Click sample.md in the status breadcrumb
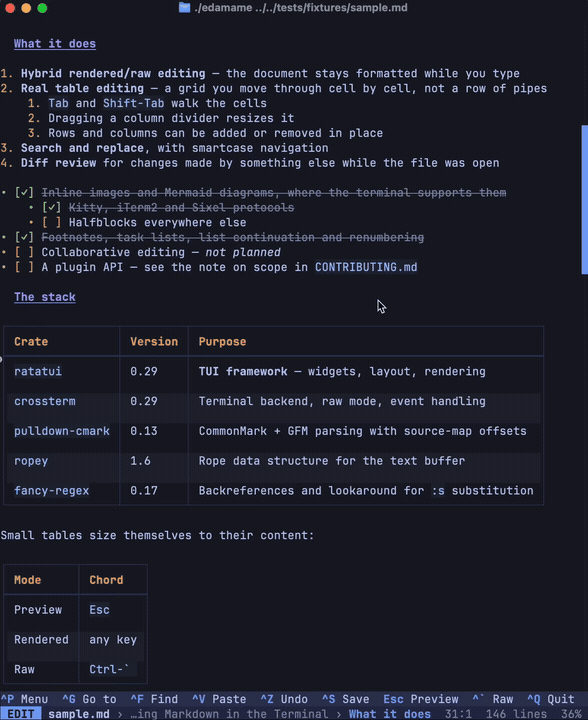This screenshot has width=588, height=720. point(78,714)
